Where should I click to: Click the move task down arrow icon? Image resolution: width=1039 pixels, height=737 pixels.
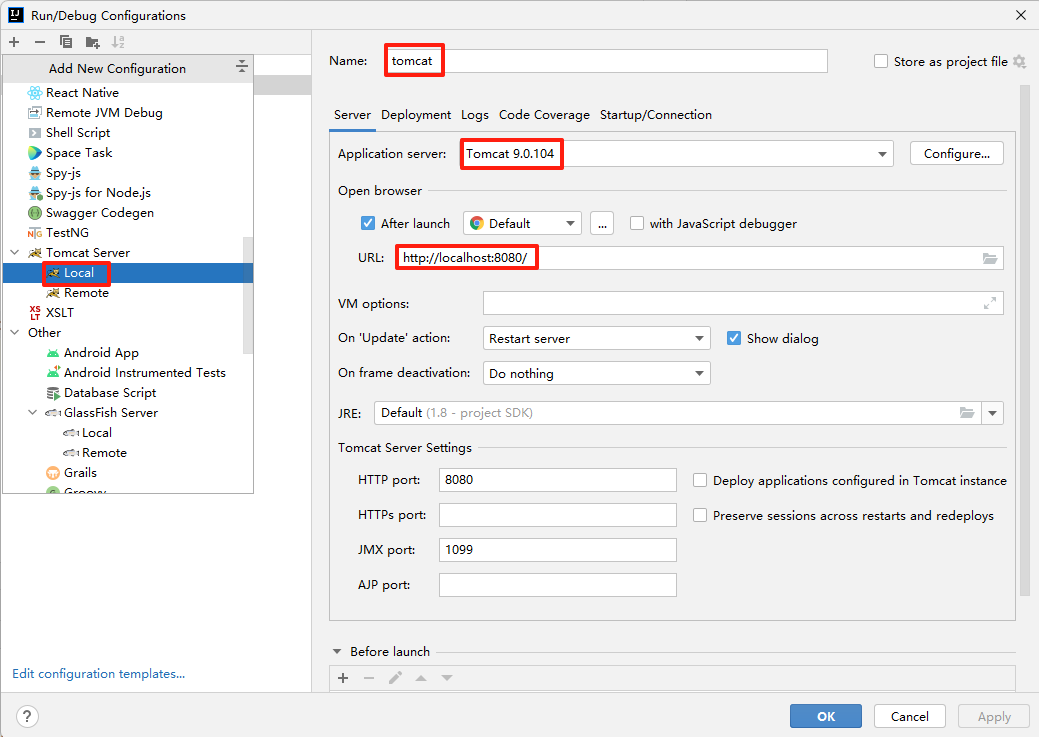pos(447,678)
